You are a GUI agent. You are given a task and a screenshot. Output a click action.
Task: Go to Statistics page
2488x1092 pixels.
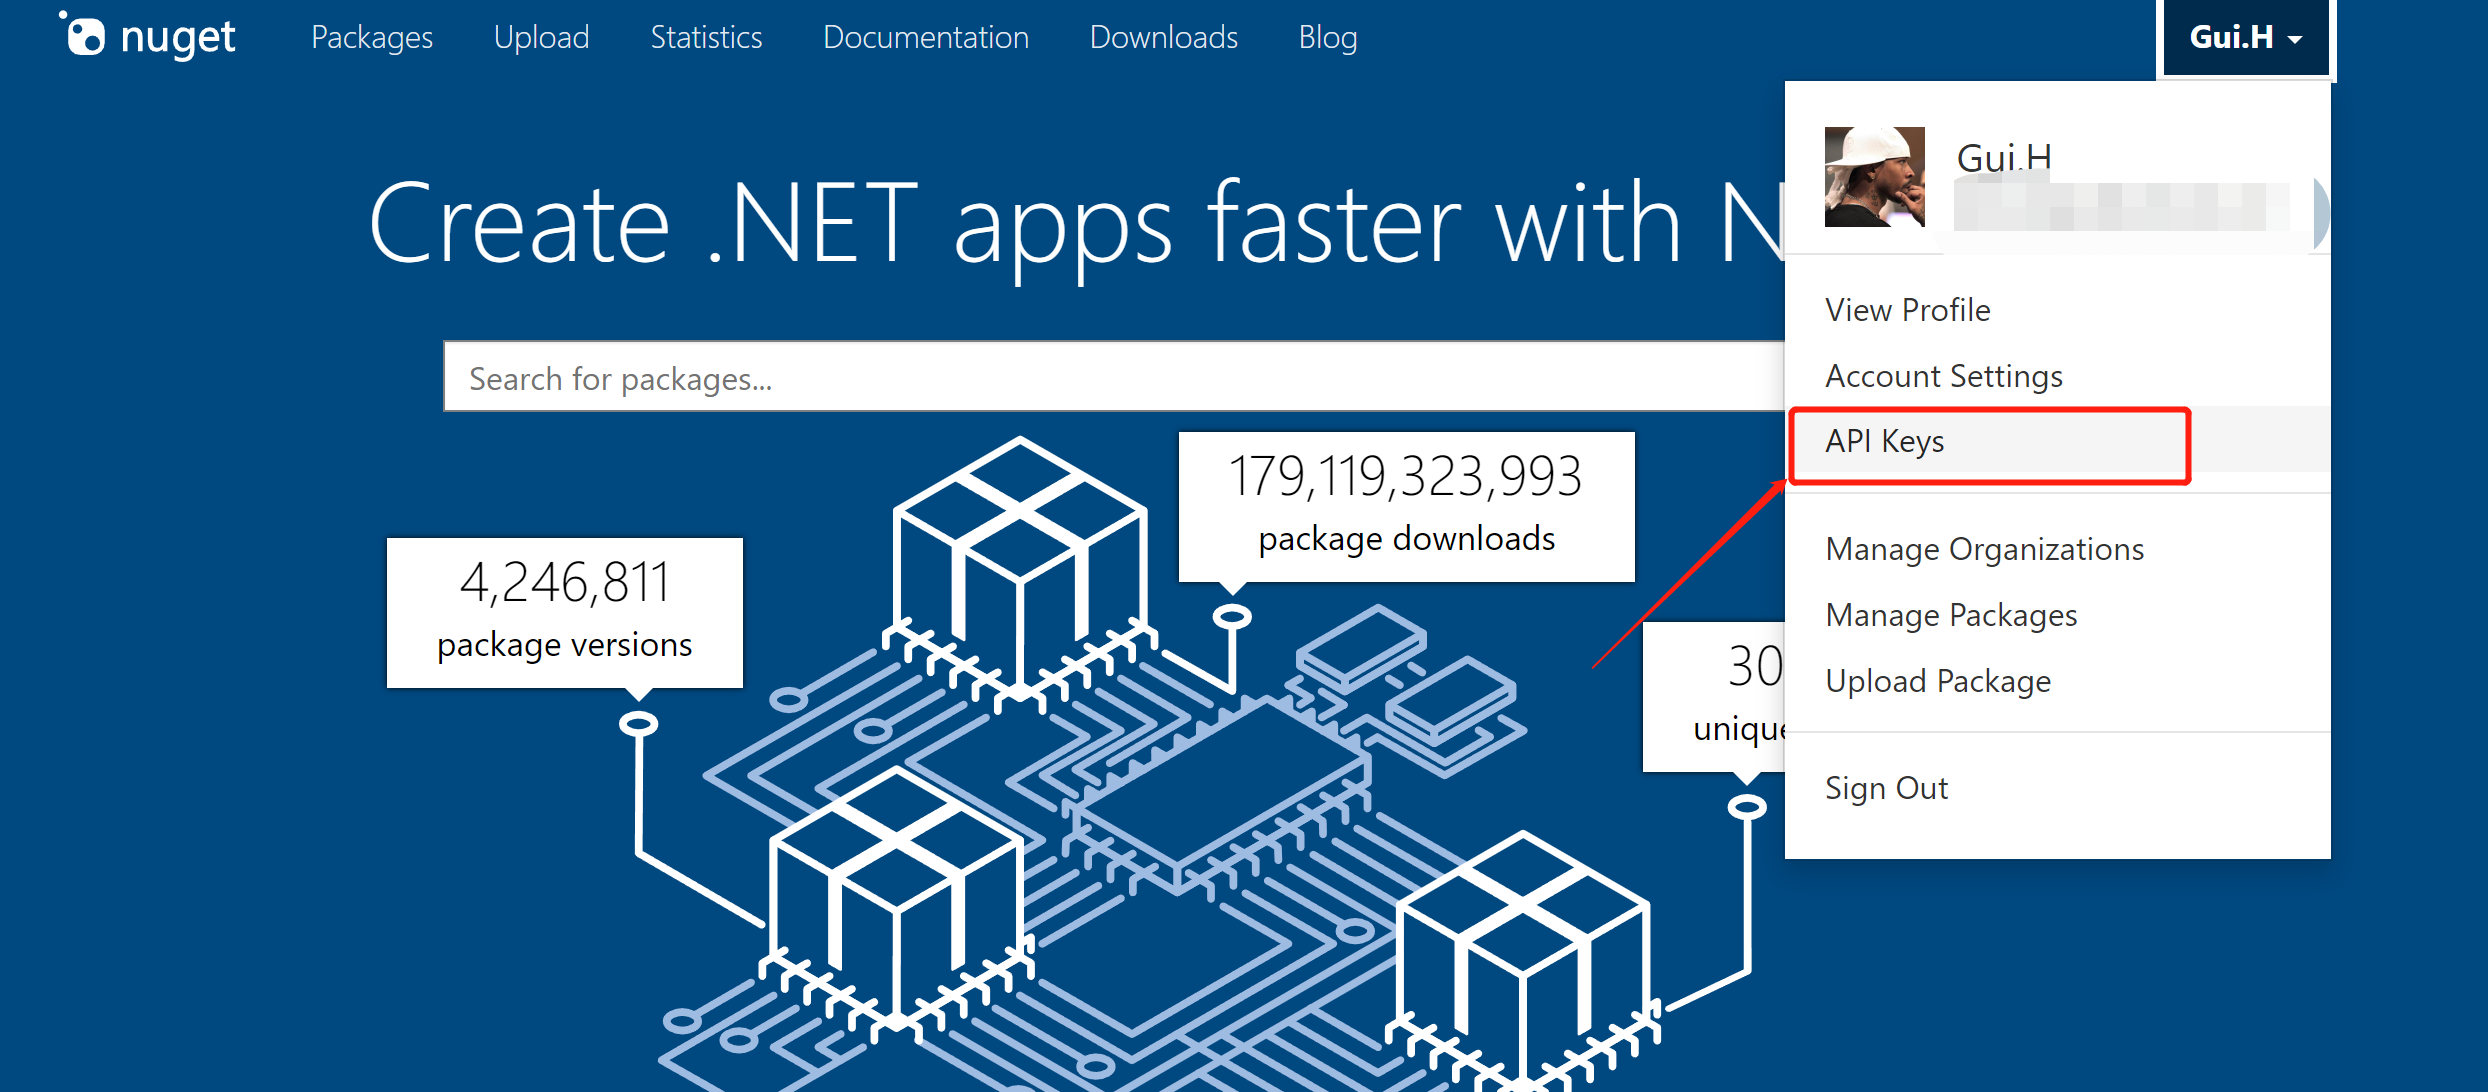tap(706, 38)
